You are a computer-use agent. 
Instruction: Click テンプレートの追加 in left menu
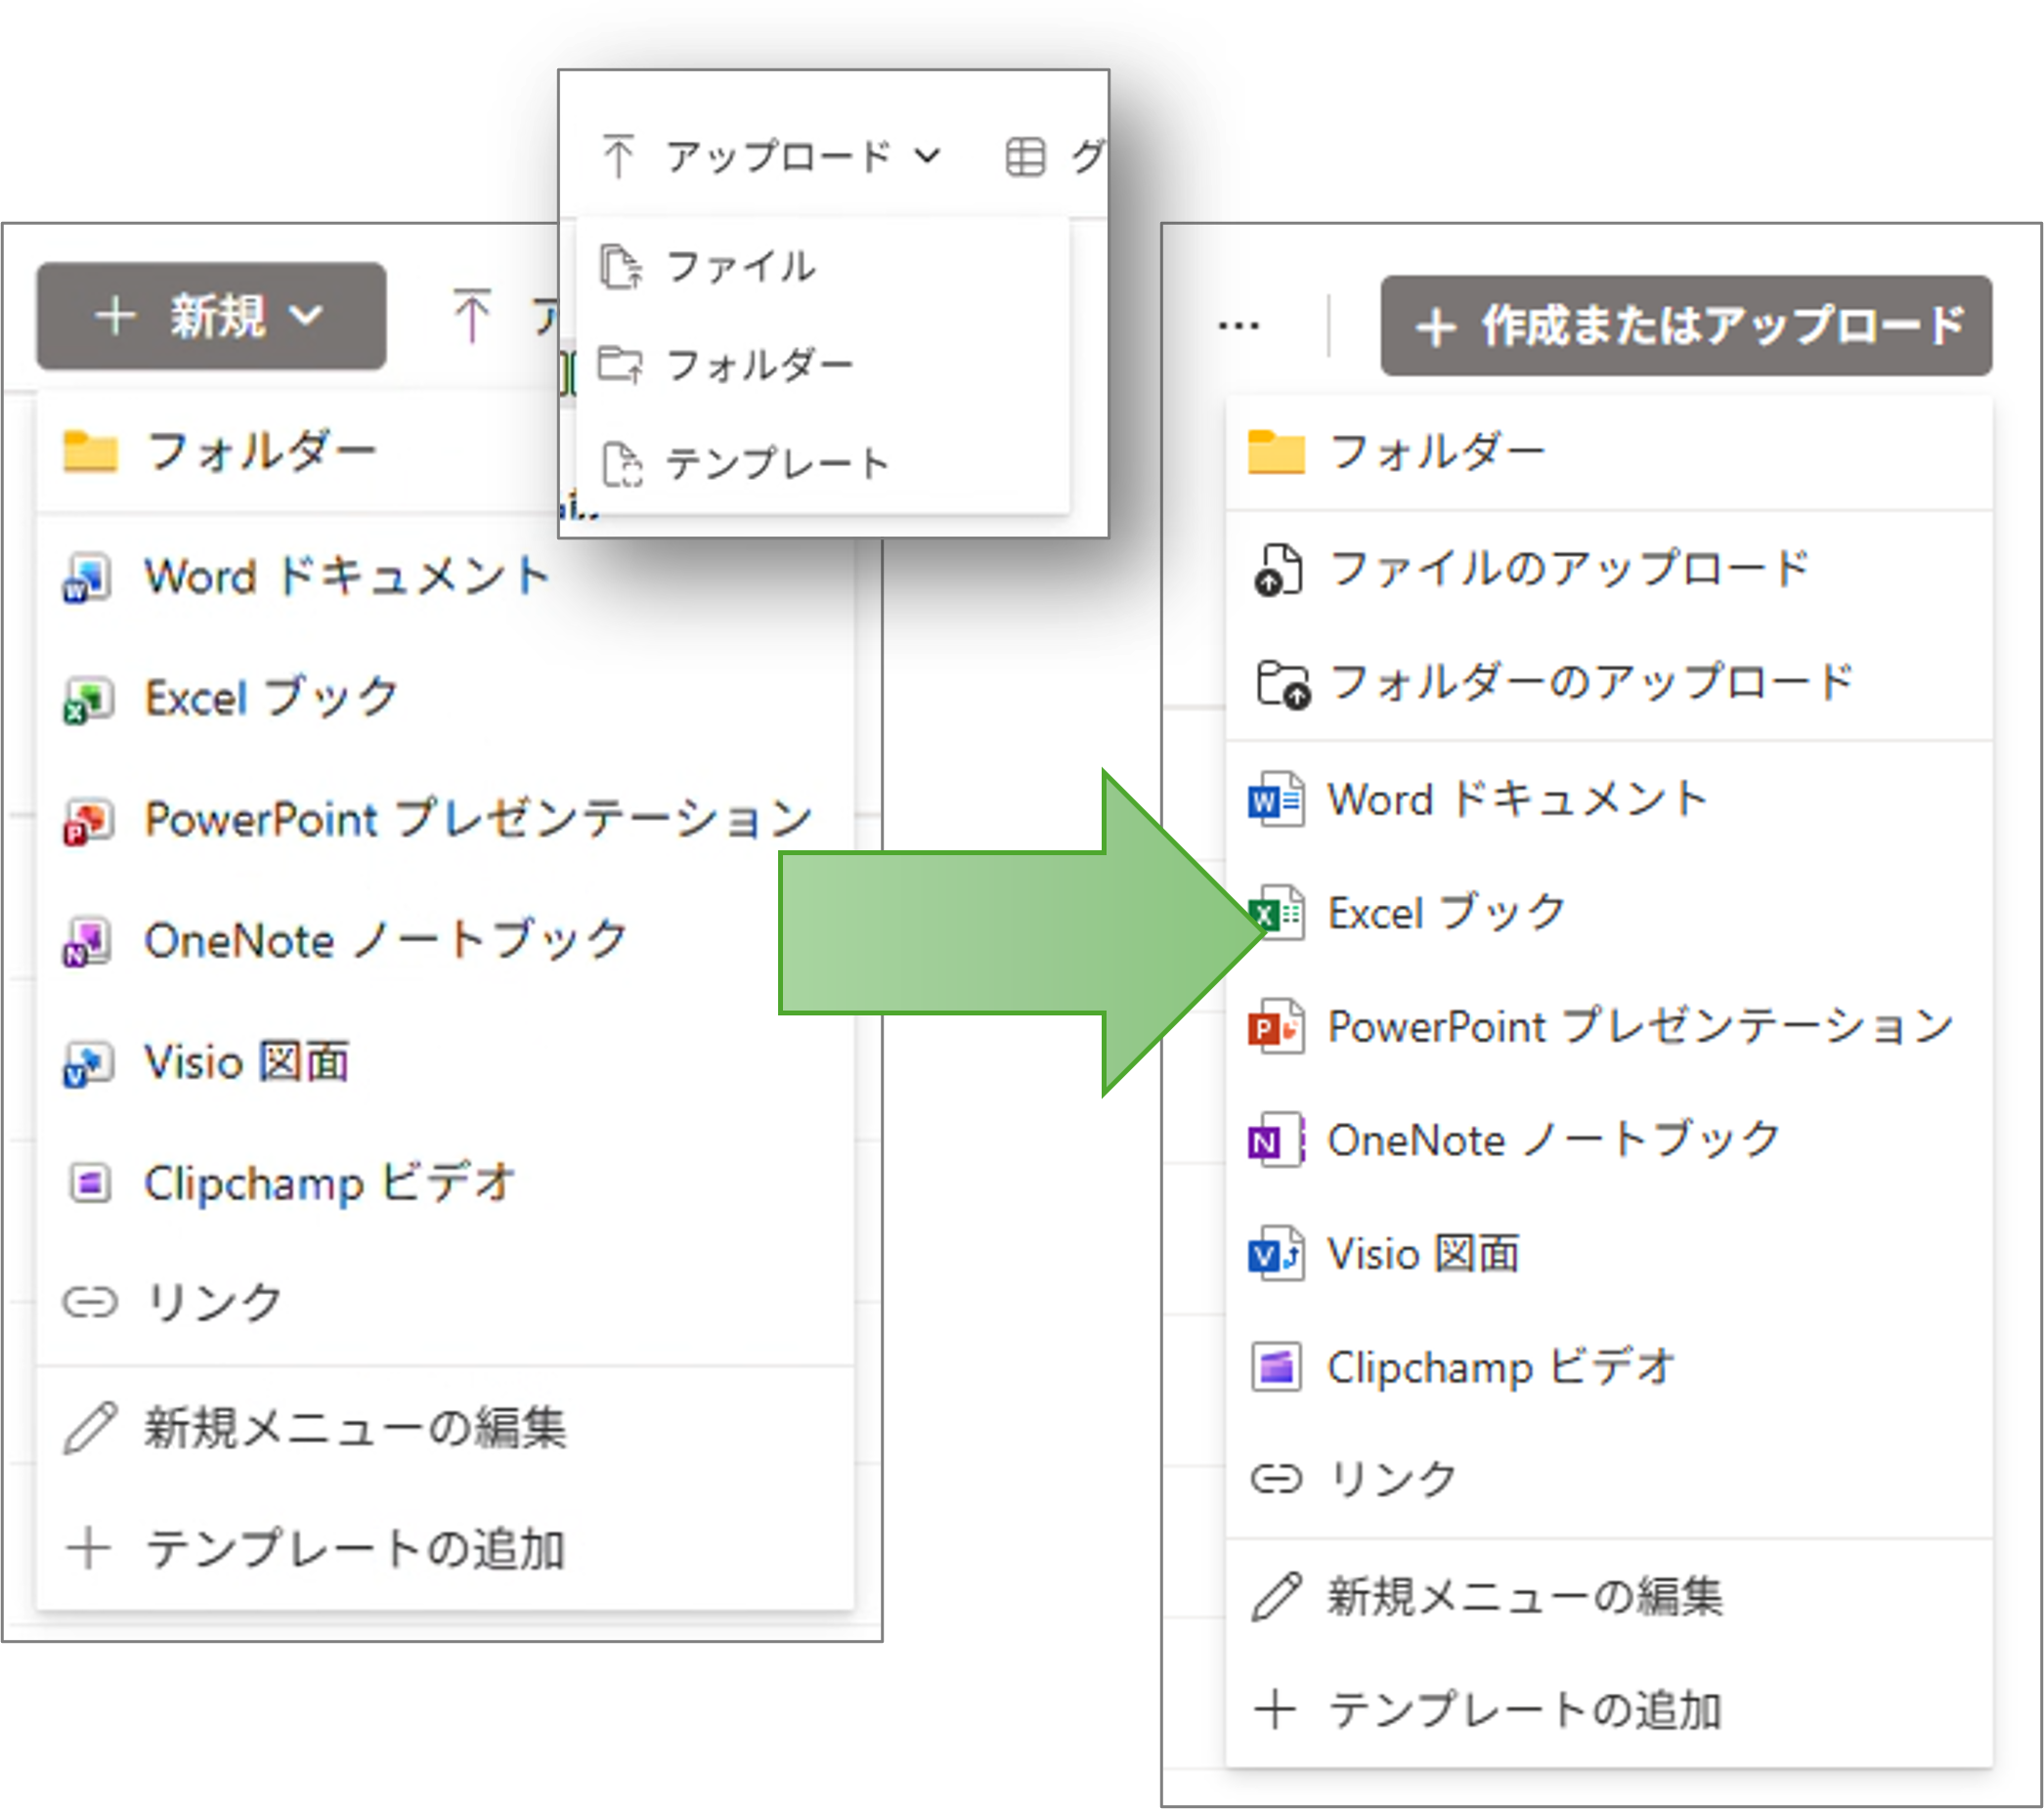click(x=355, y=1550)
